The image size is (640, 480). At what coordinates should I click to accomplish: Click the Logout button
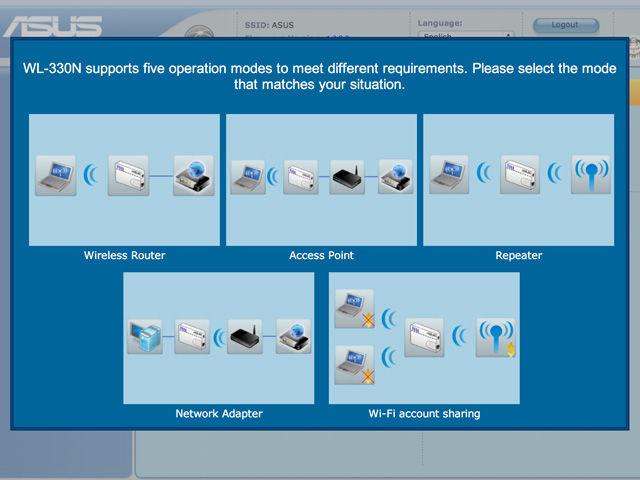click(x=566, y=25)
